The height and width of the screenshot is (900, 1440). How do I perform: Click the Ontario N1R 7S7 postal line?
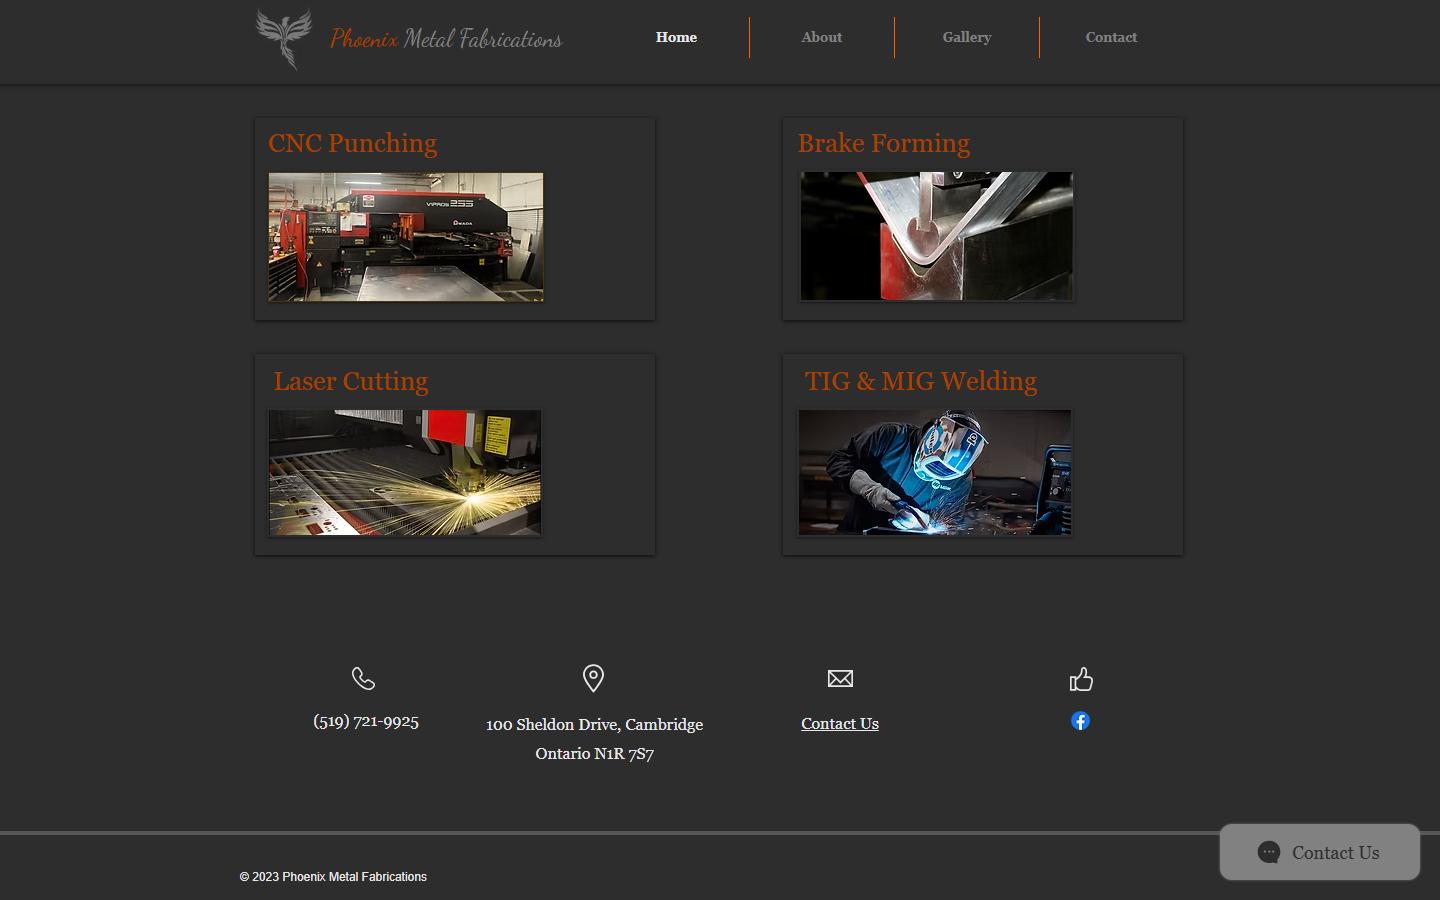[594, 753]
